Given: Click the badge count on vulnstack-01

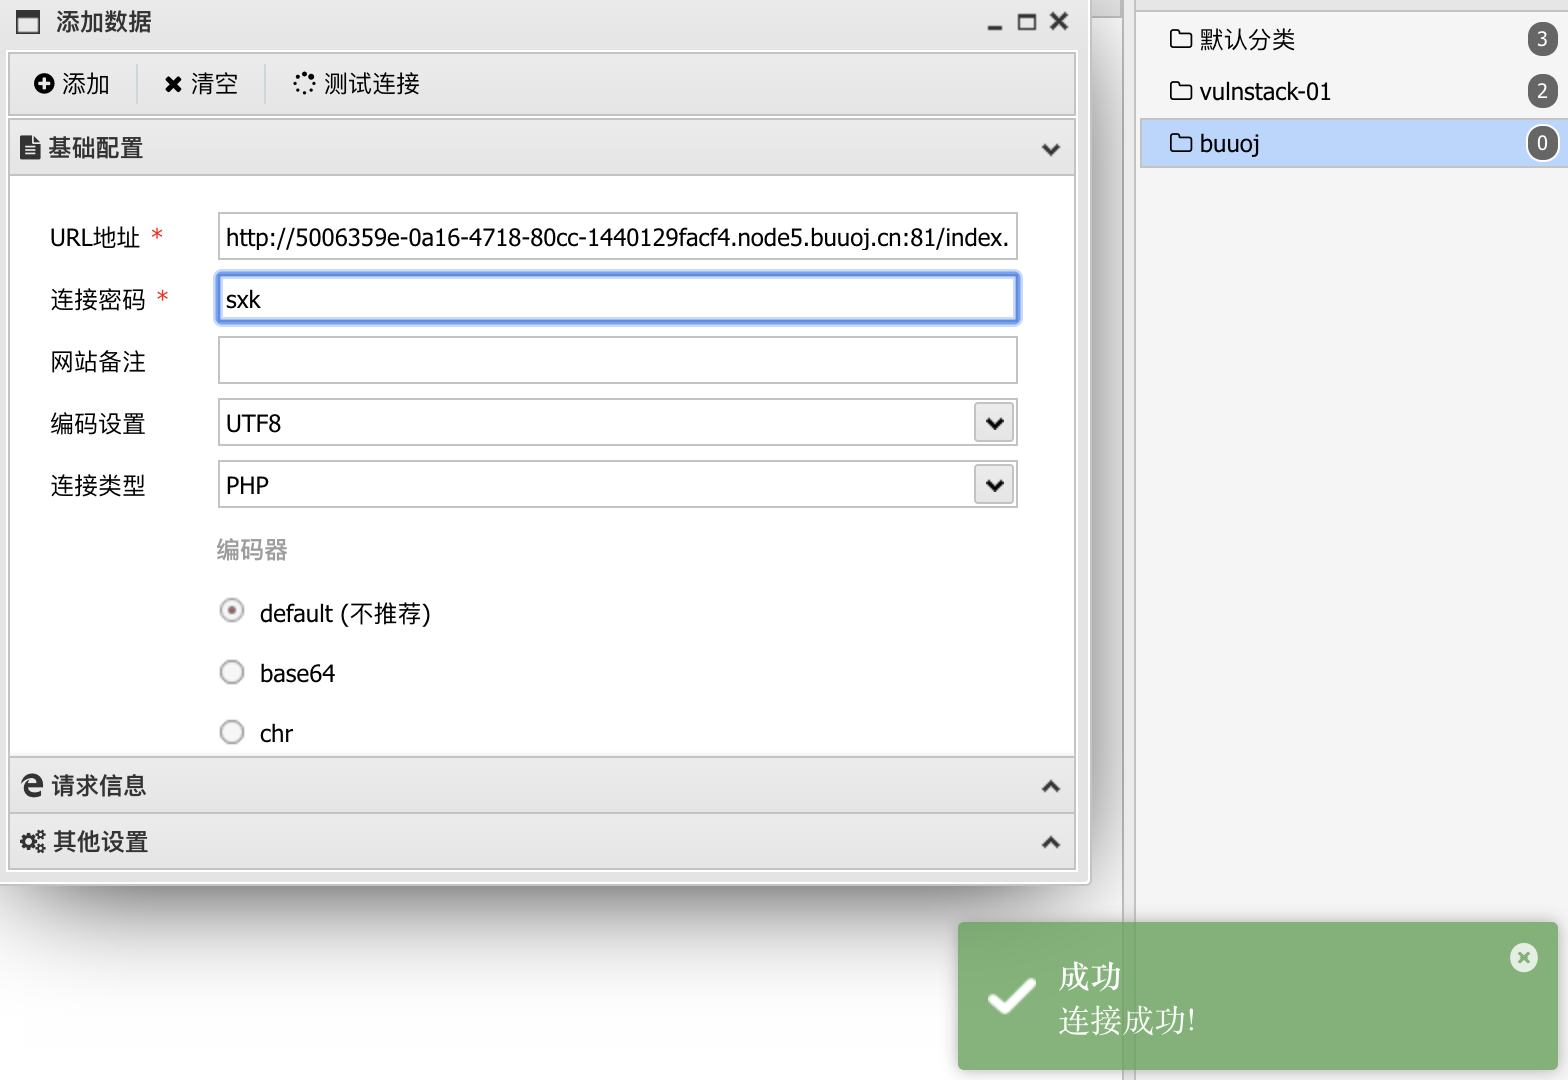Looking at the screenshot, I should pos(1542,91).
